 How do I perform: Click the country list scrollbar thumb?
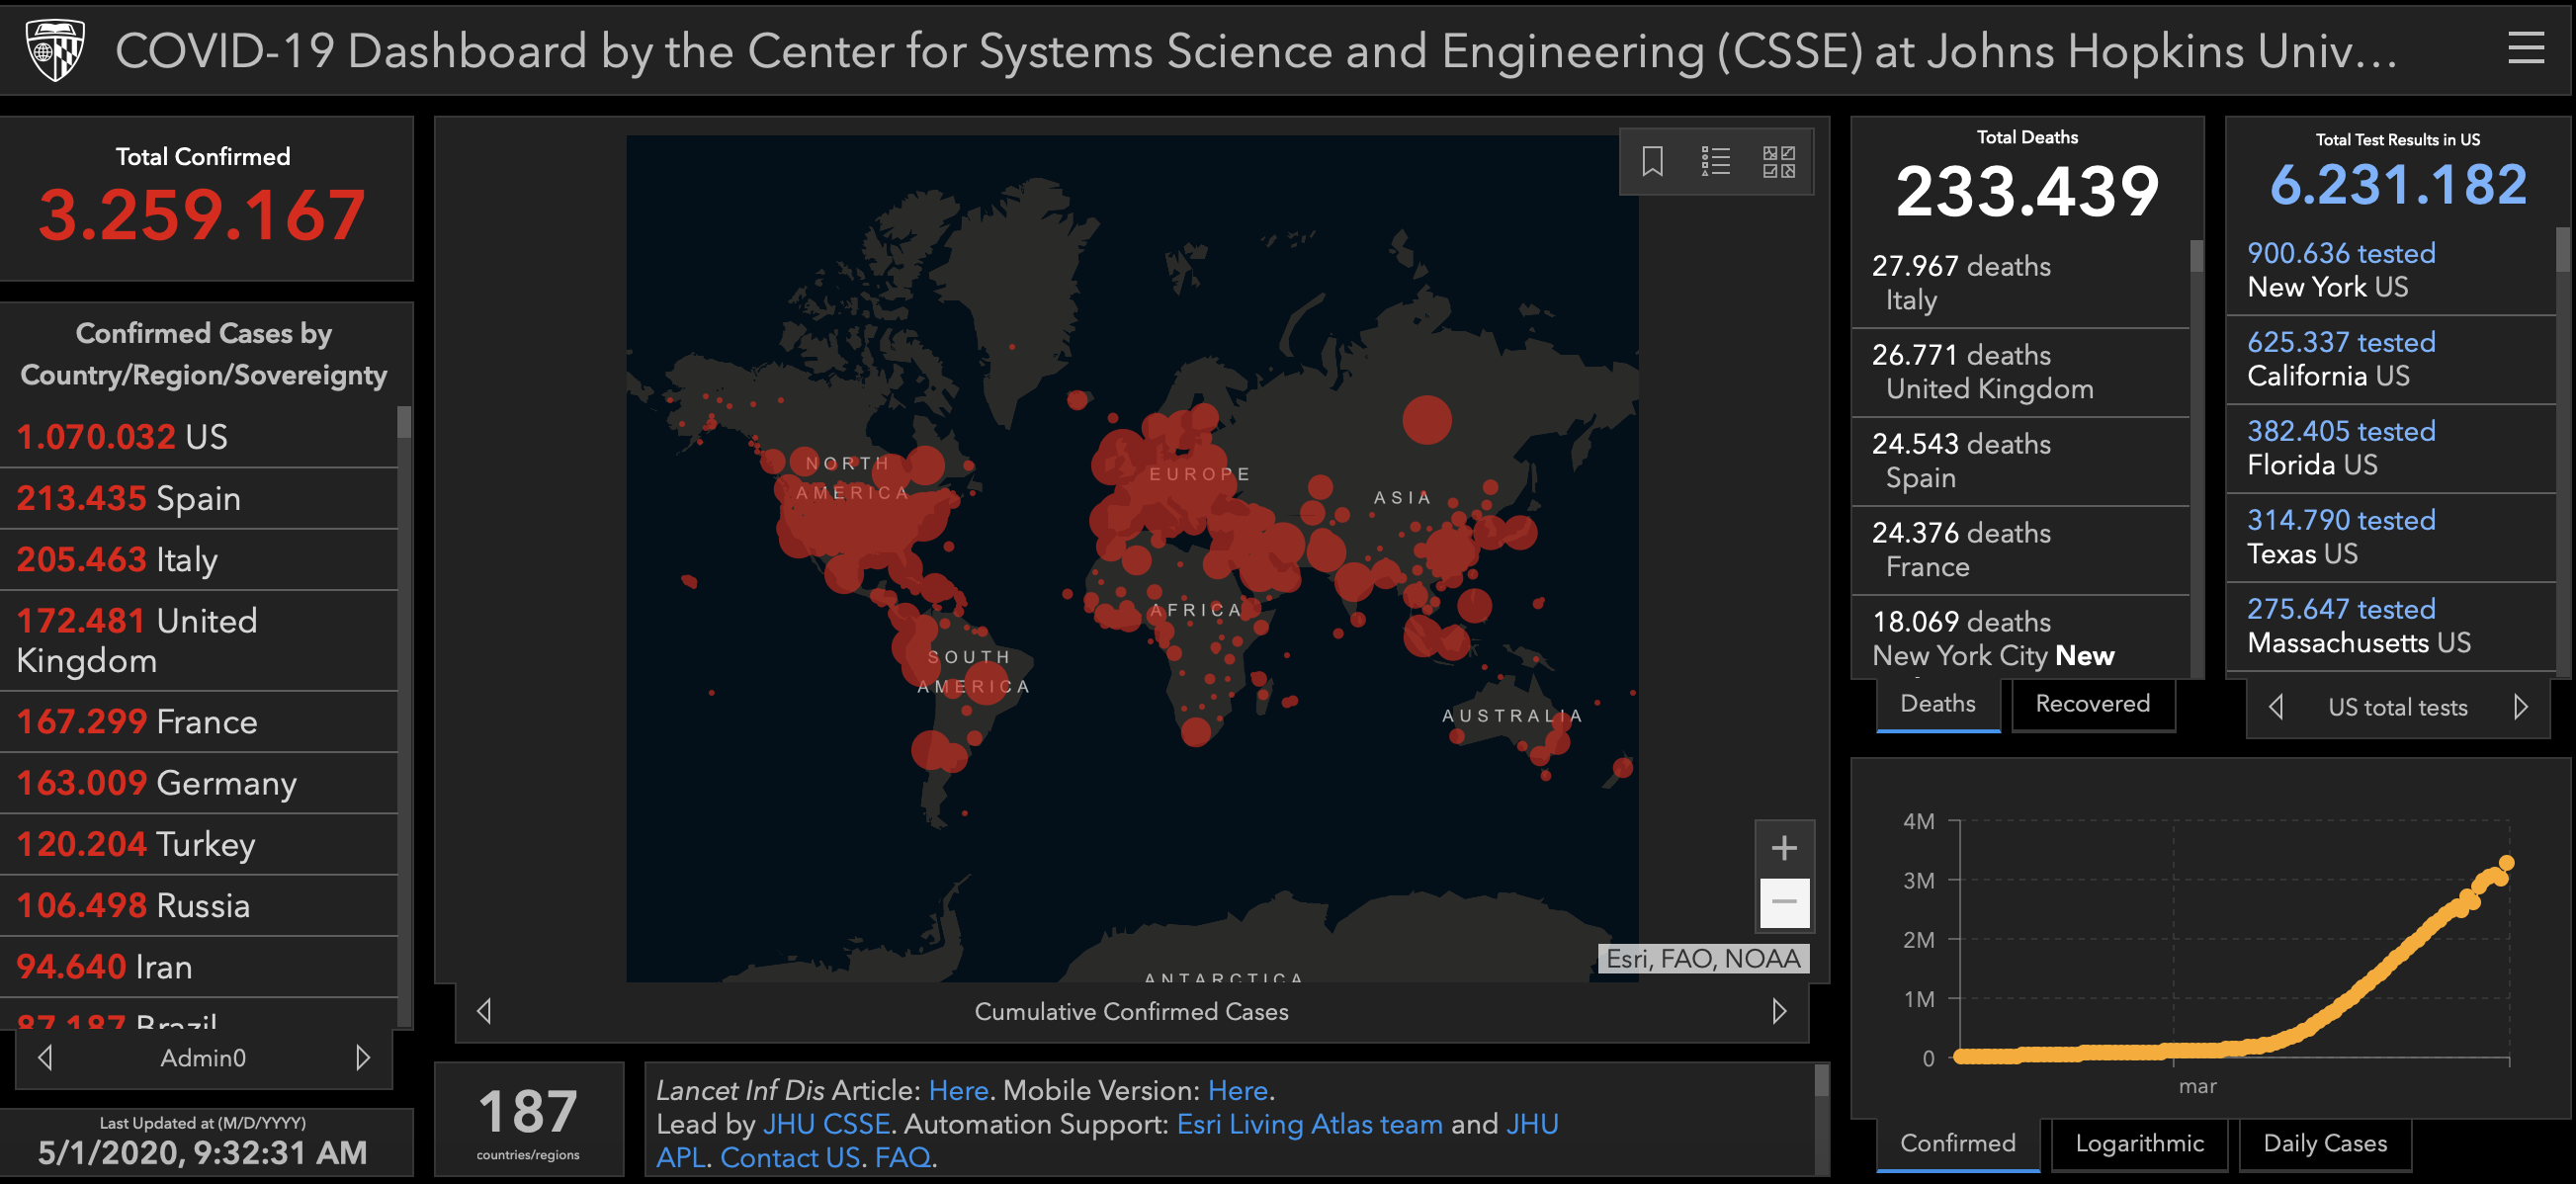(404, 421)
